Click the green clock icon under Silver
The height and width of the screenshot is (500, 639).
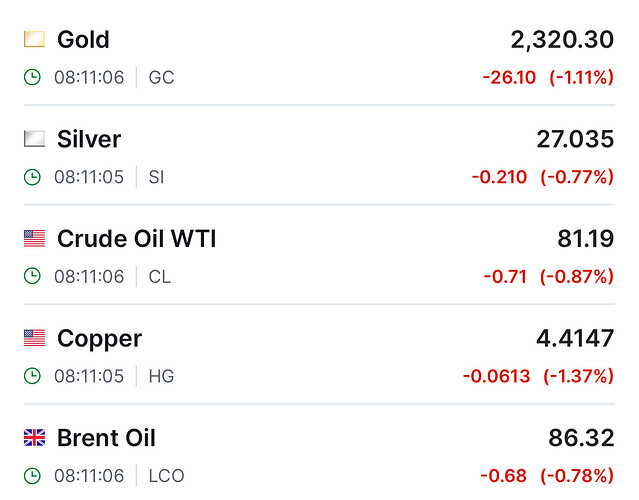click(32, 177)
